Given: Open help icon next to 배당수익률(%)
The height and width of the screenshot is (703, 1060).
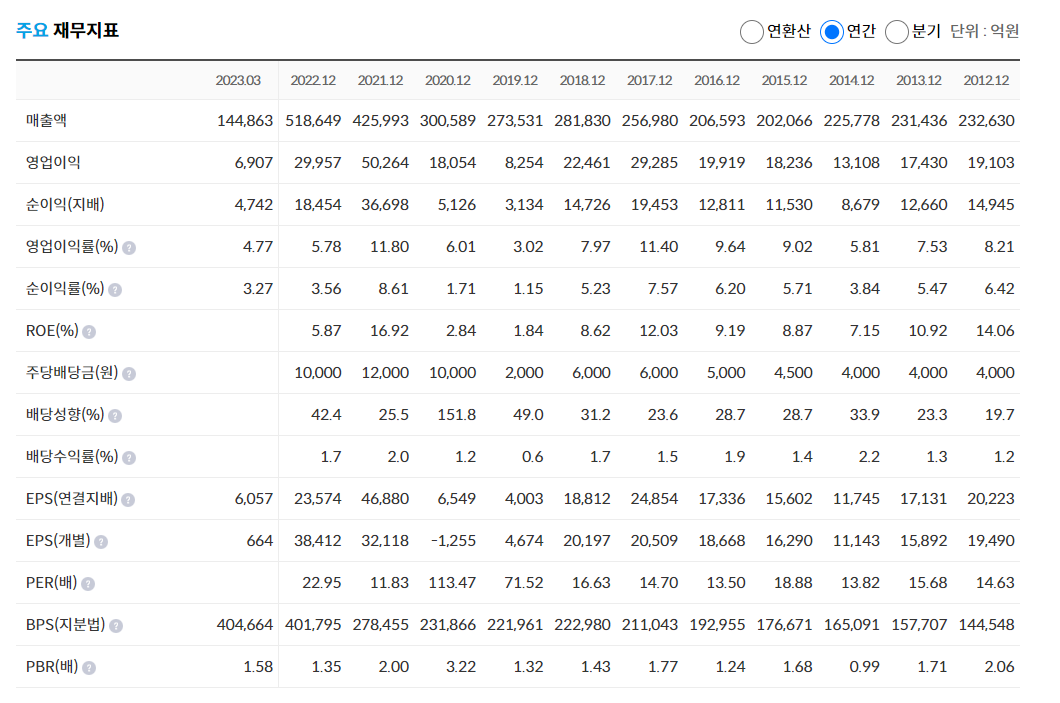Looking at the screenshot, I should coord(129,458).
